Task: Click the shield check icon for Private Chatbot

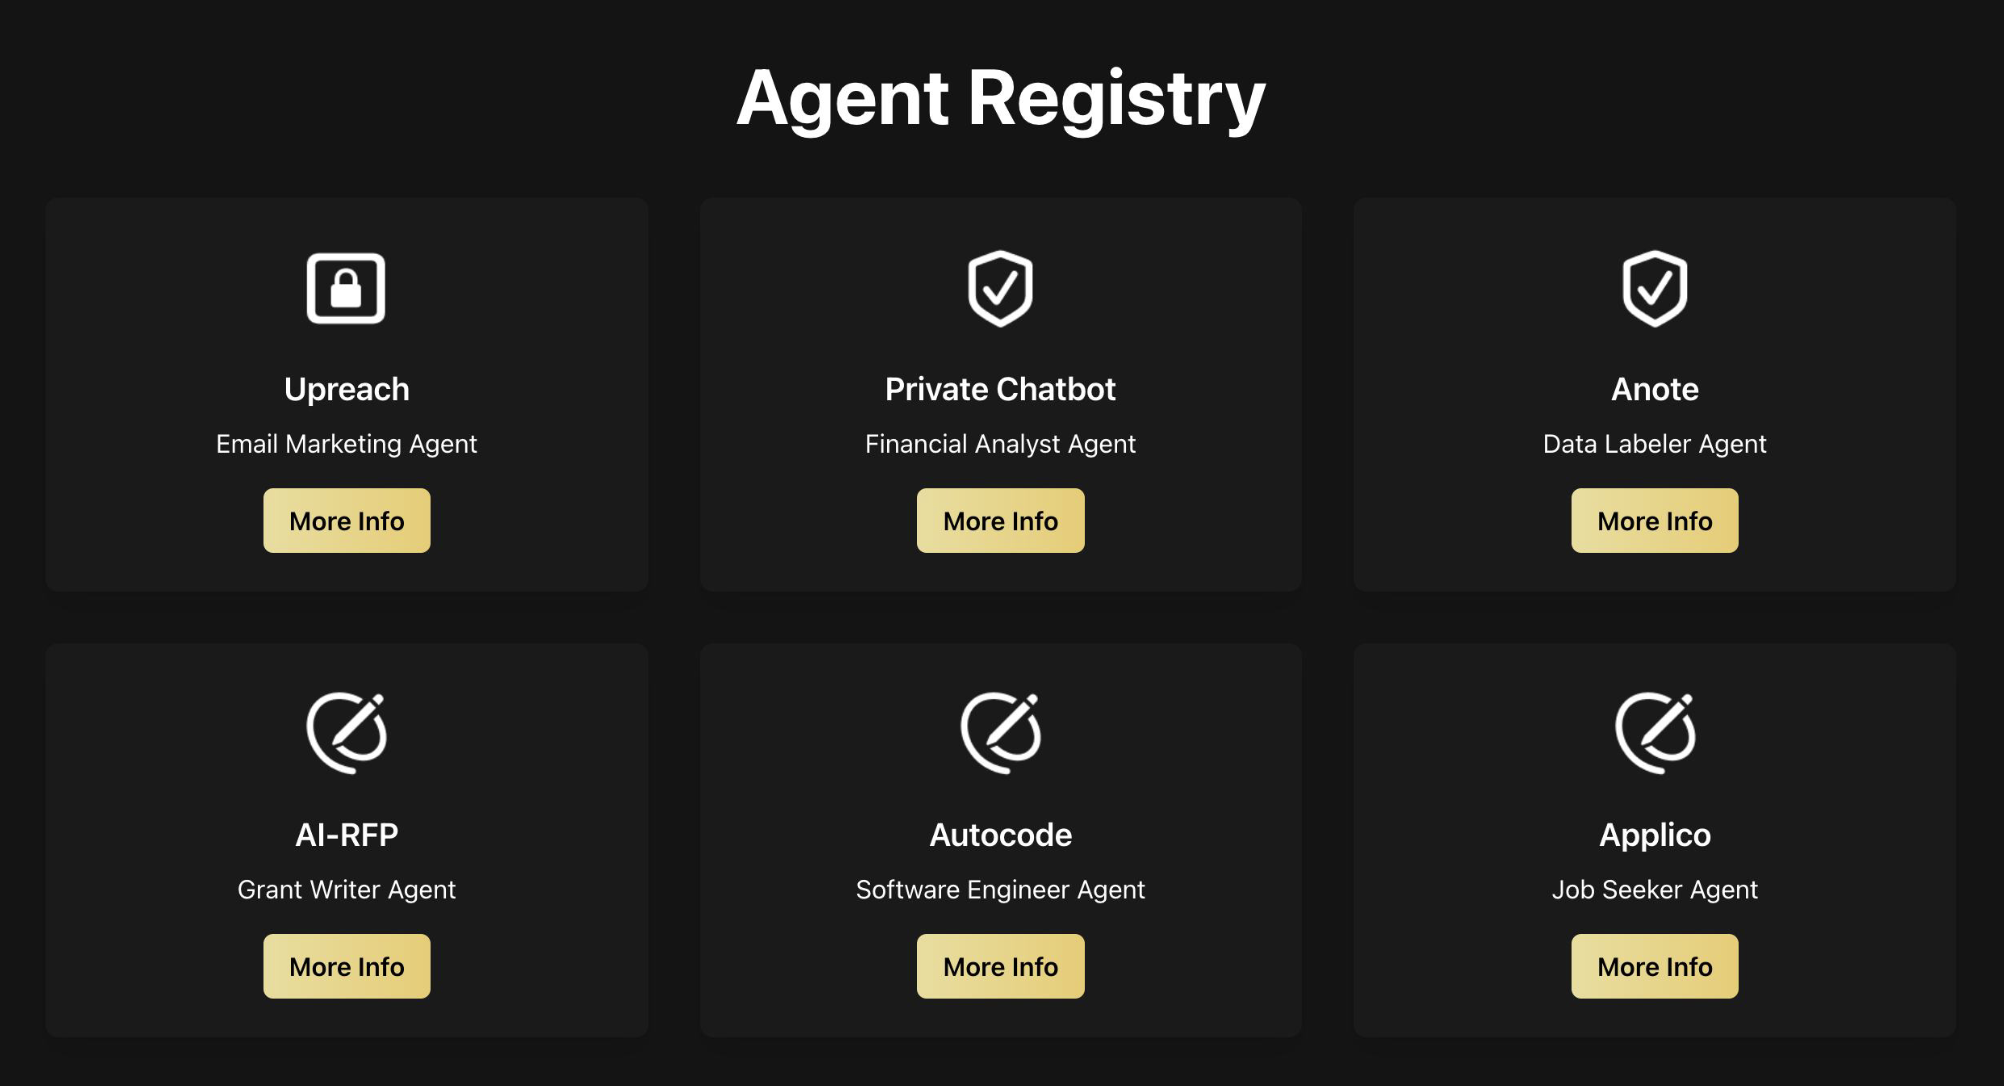Action: 1000,288
